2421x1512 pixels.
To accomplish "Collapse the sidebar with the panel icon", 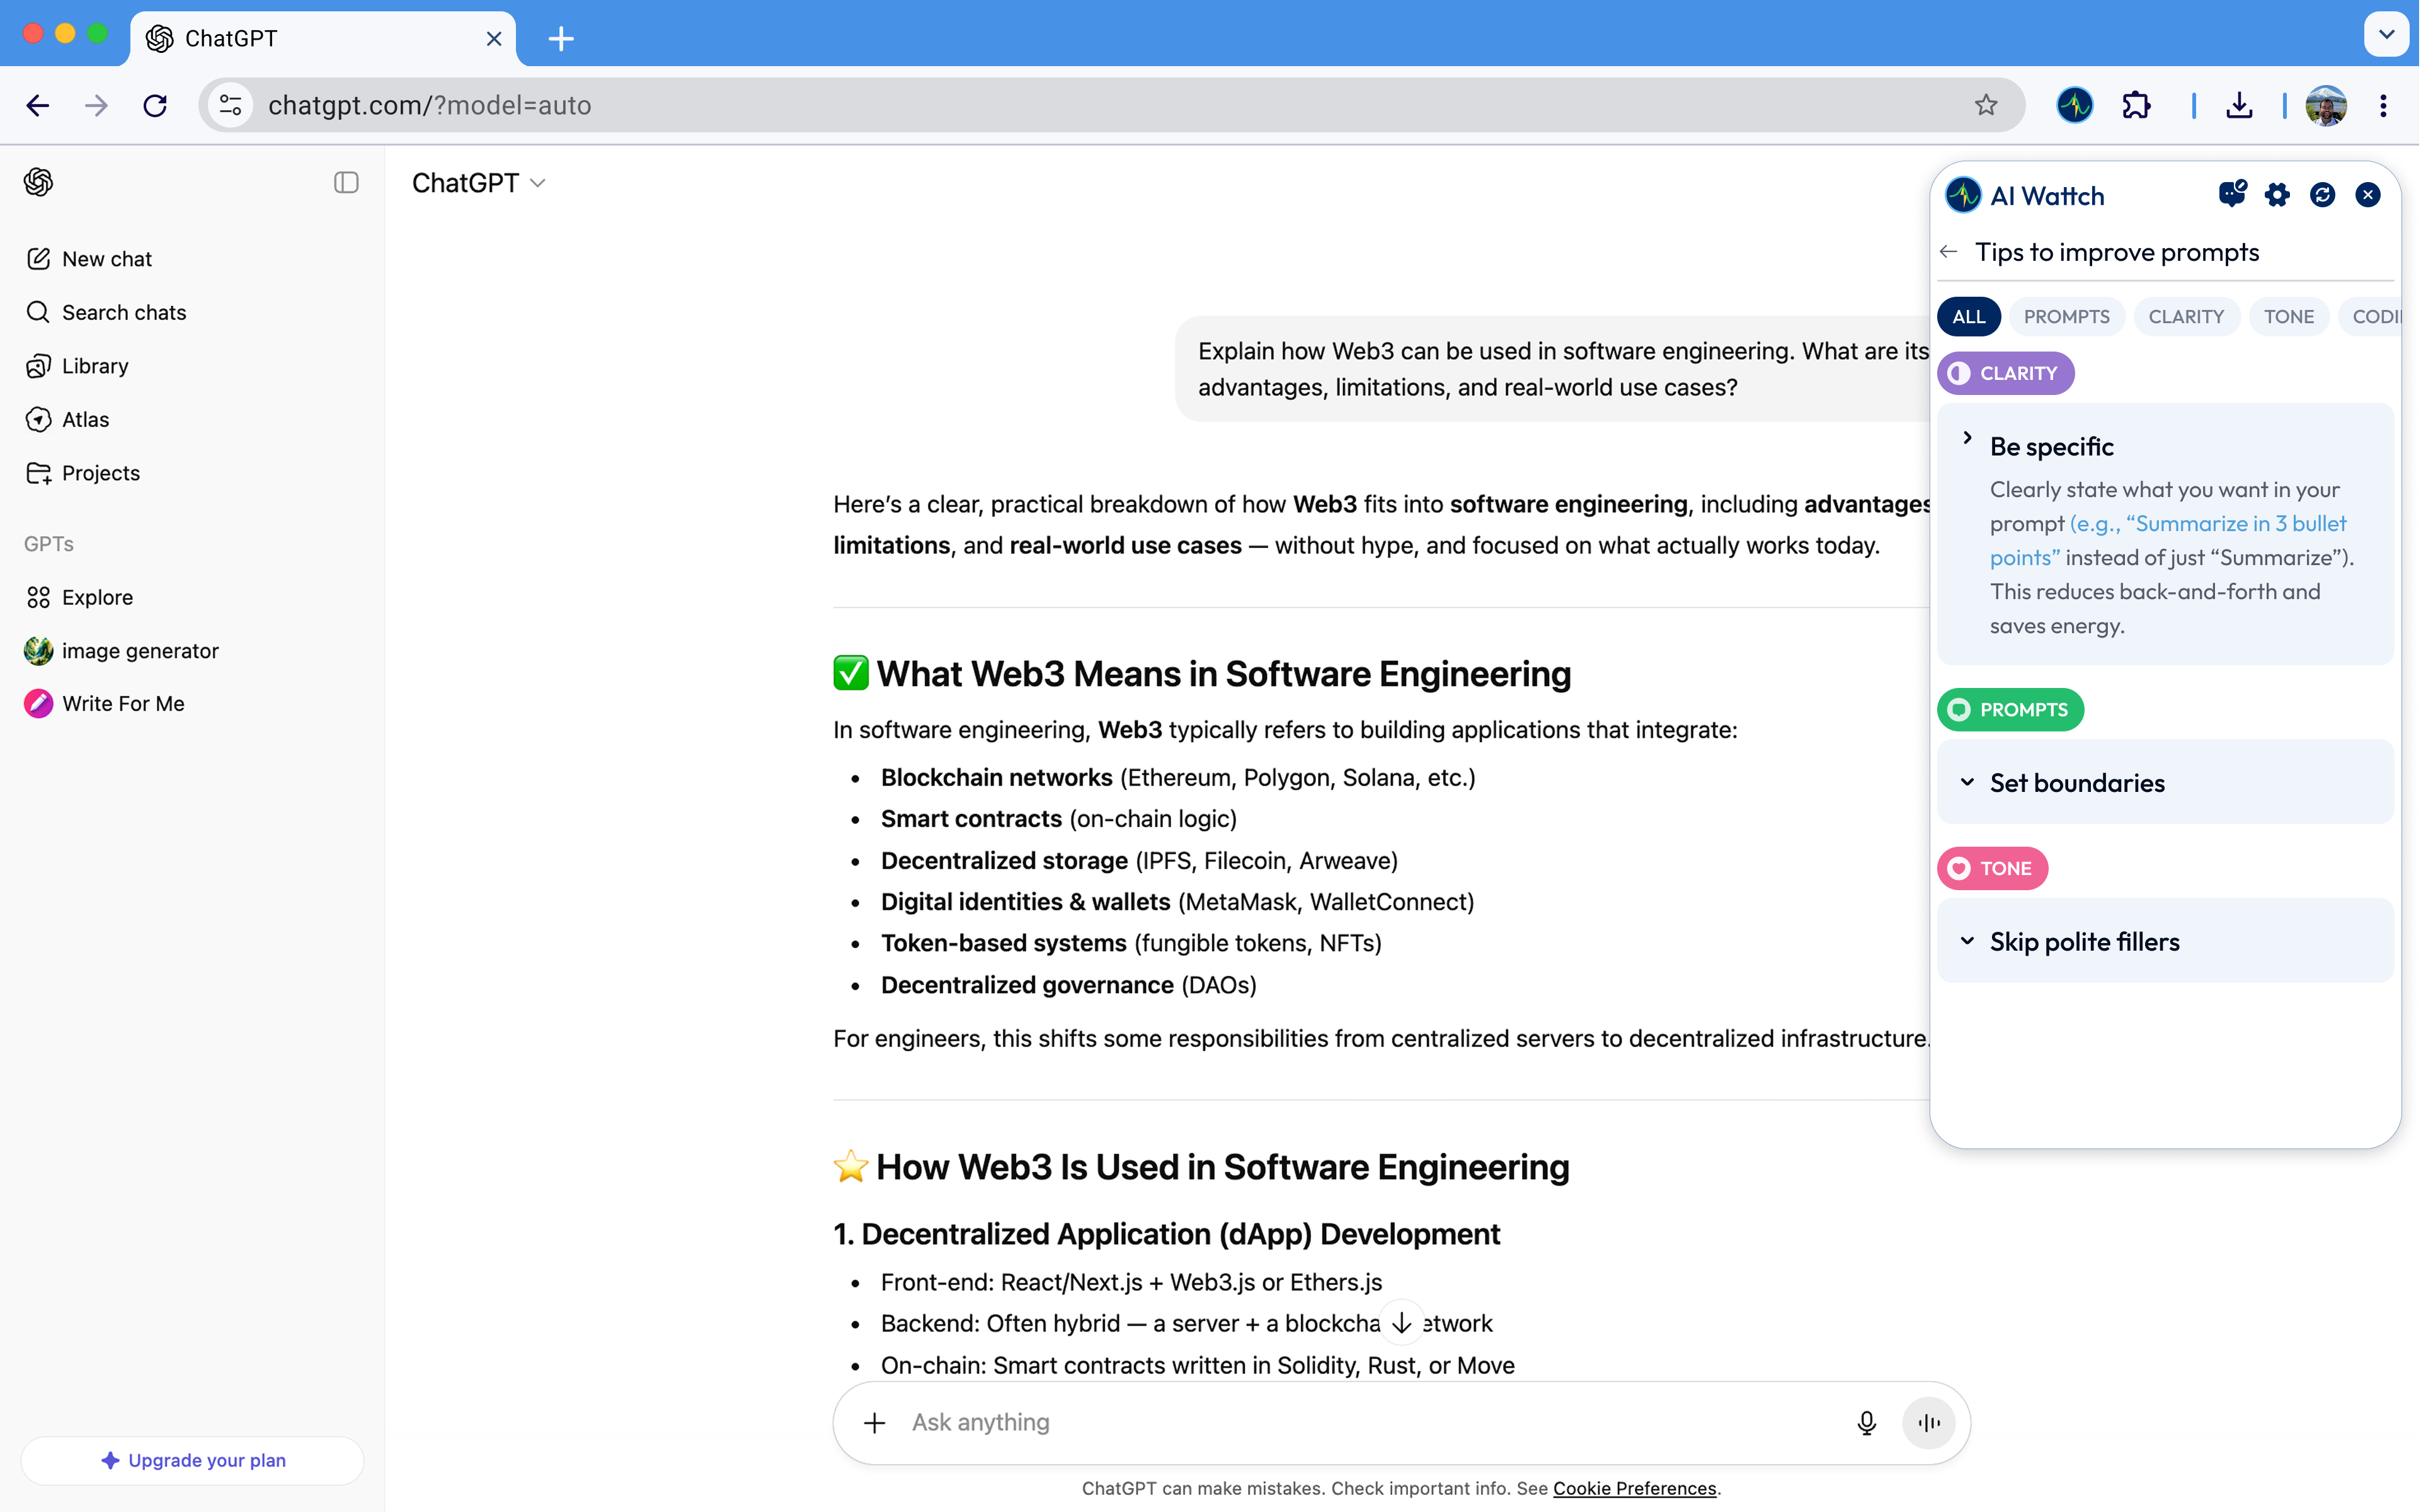I will (x=346, y=182).
